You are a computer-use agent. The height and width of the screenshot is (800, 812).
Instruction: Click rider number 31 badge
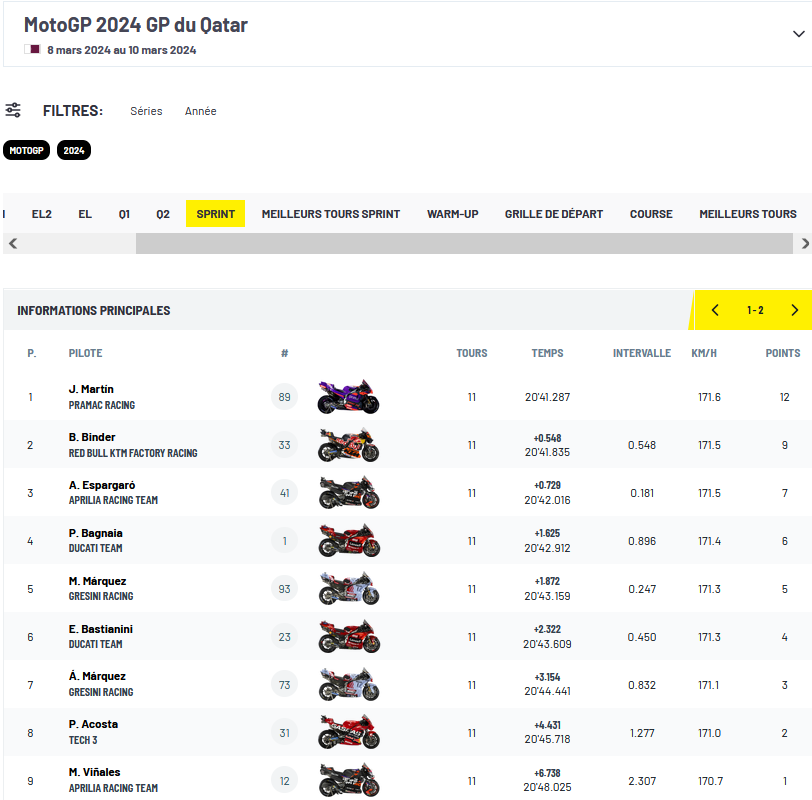click(284, 733)
